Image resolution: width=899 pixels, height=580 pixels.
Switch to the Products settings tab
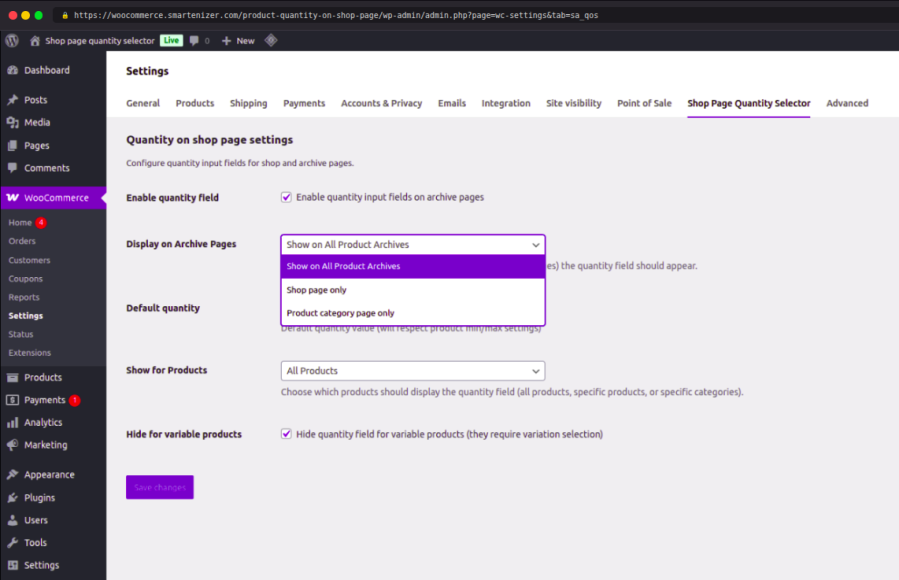[x=195, y=103]
